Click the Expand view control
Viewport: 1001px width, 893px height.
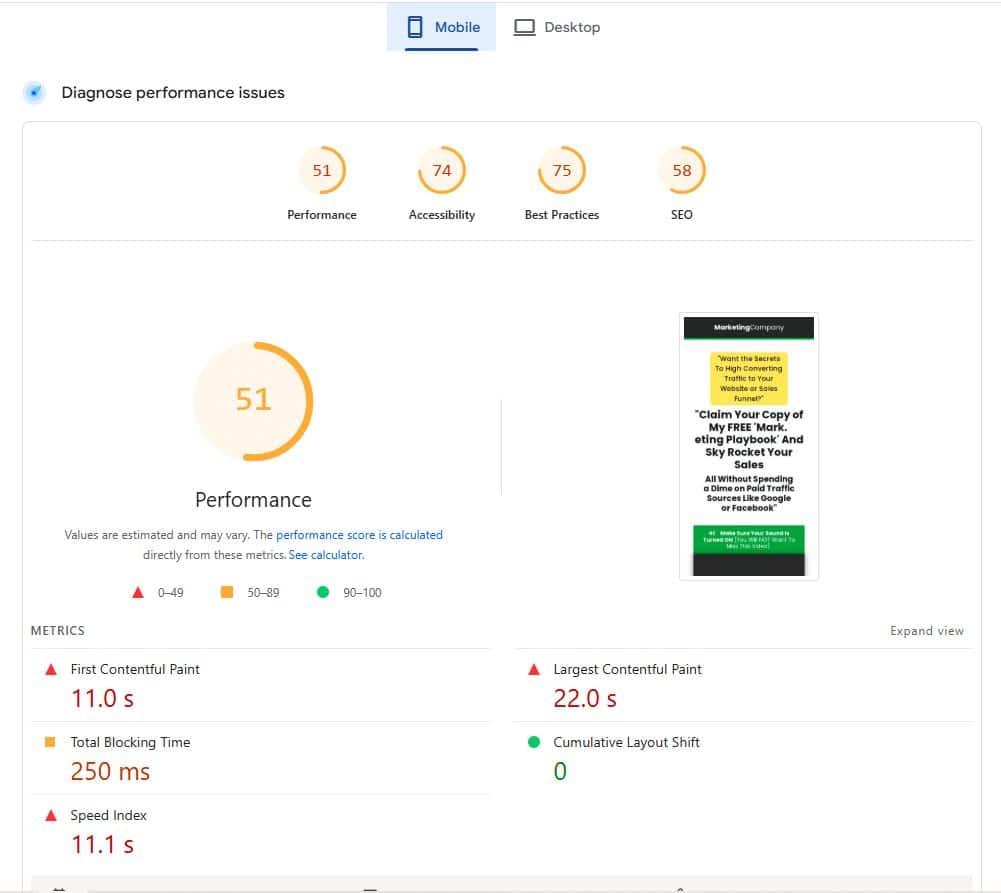click(x=926, y=630)
